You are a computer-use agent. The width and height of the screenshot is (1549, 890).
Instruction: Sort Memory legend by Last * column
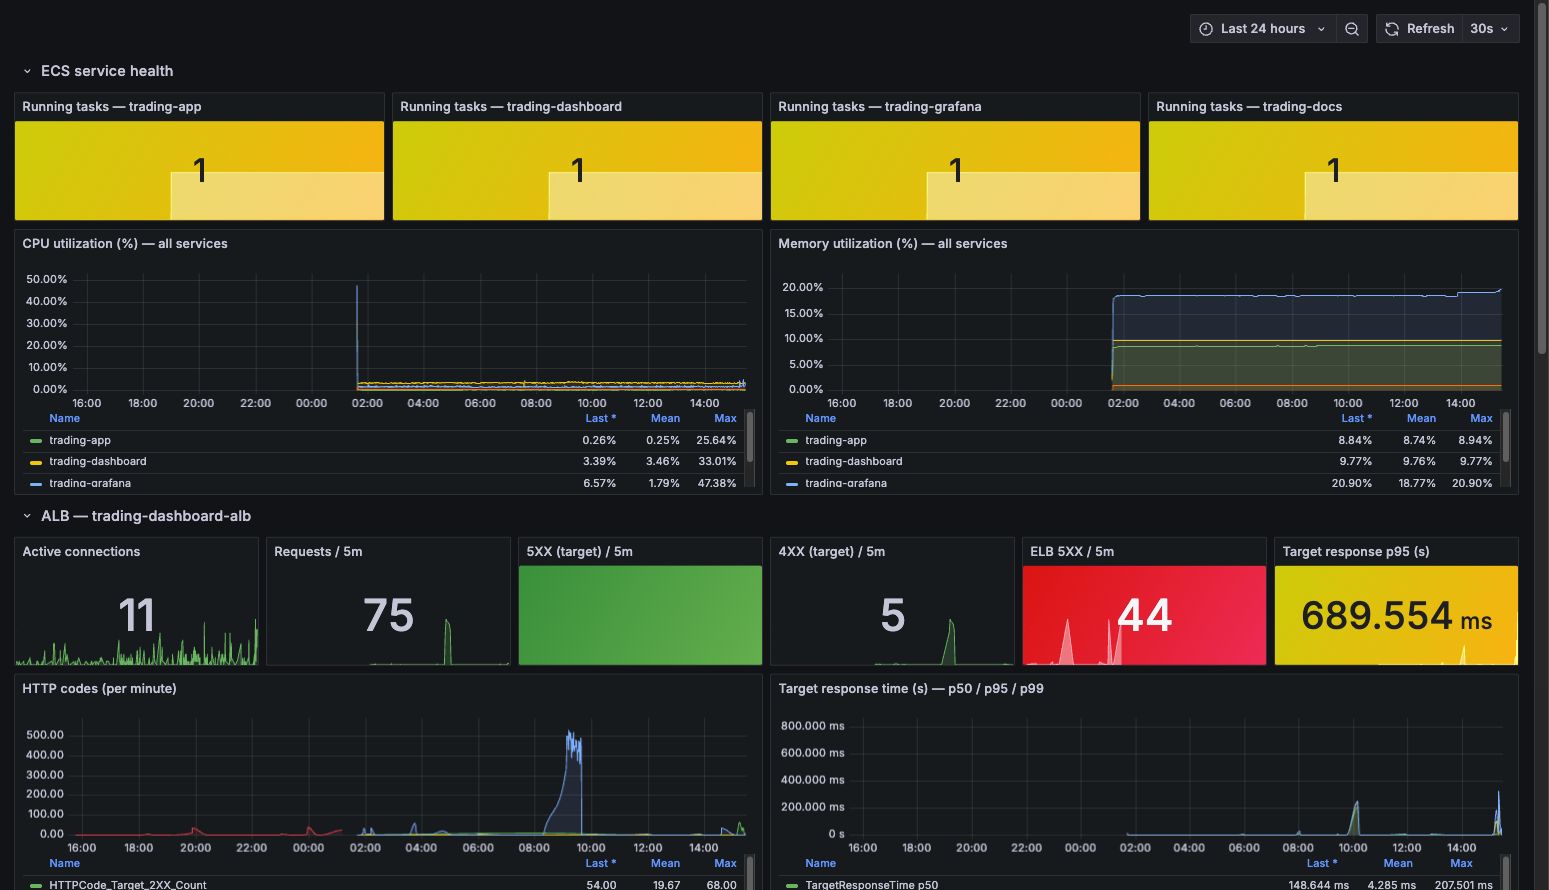(x=1356, y=419)
